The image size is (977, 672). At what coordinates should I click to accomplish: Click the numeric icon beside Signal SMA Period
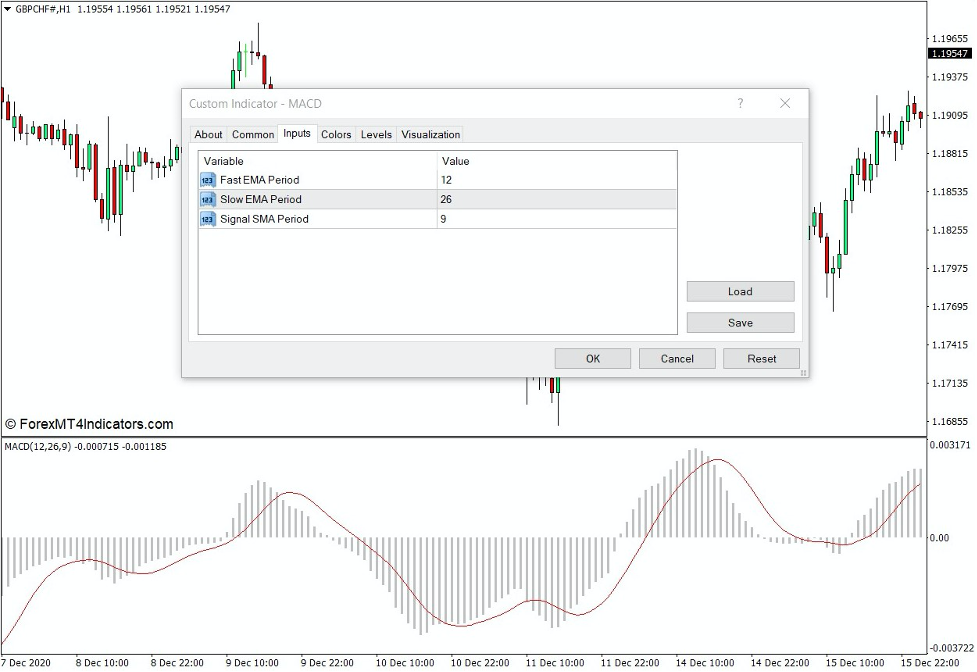coord(207,218)
